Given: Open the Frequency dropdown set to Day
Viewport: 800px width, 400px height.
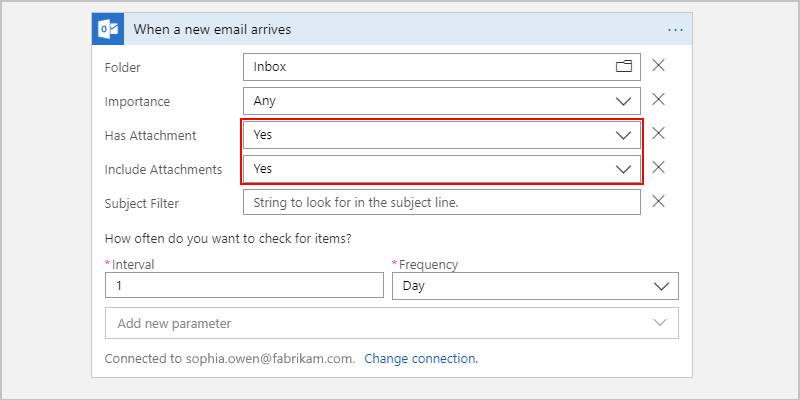Looking at the screenshot, I should click(x=535, y=286).
